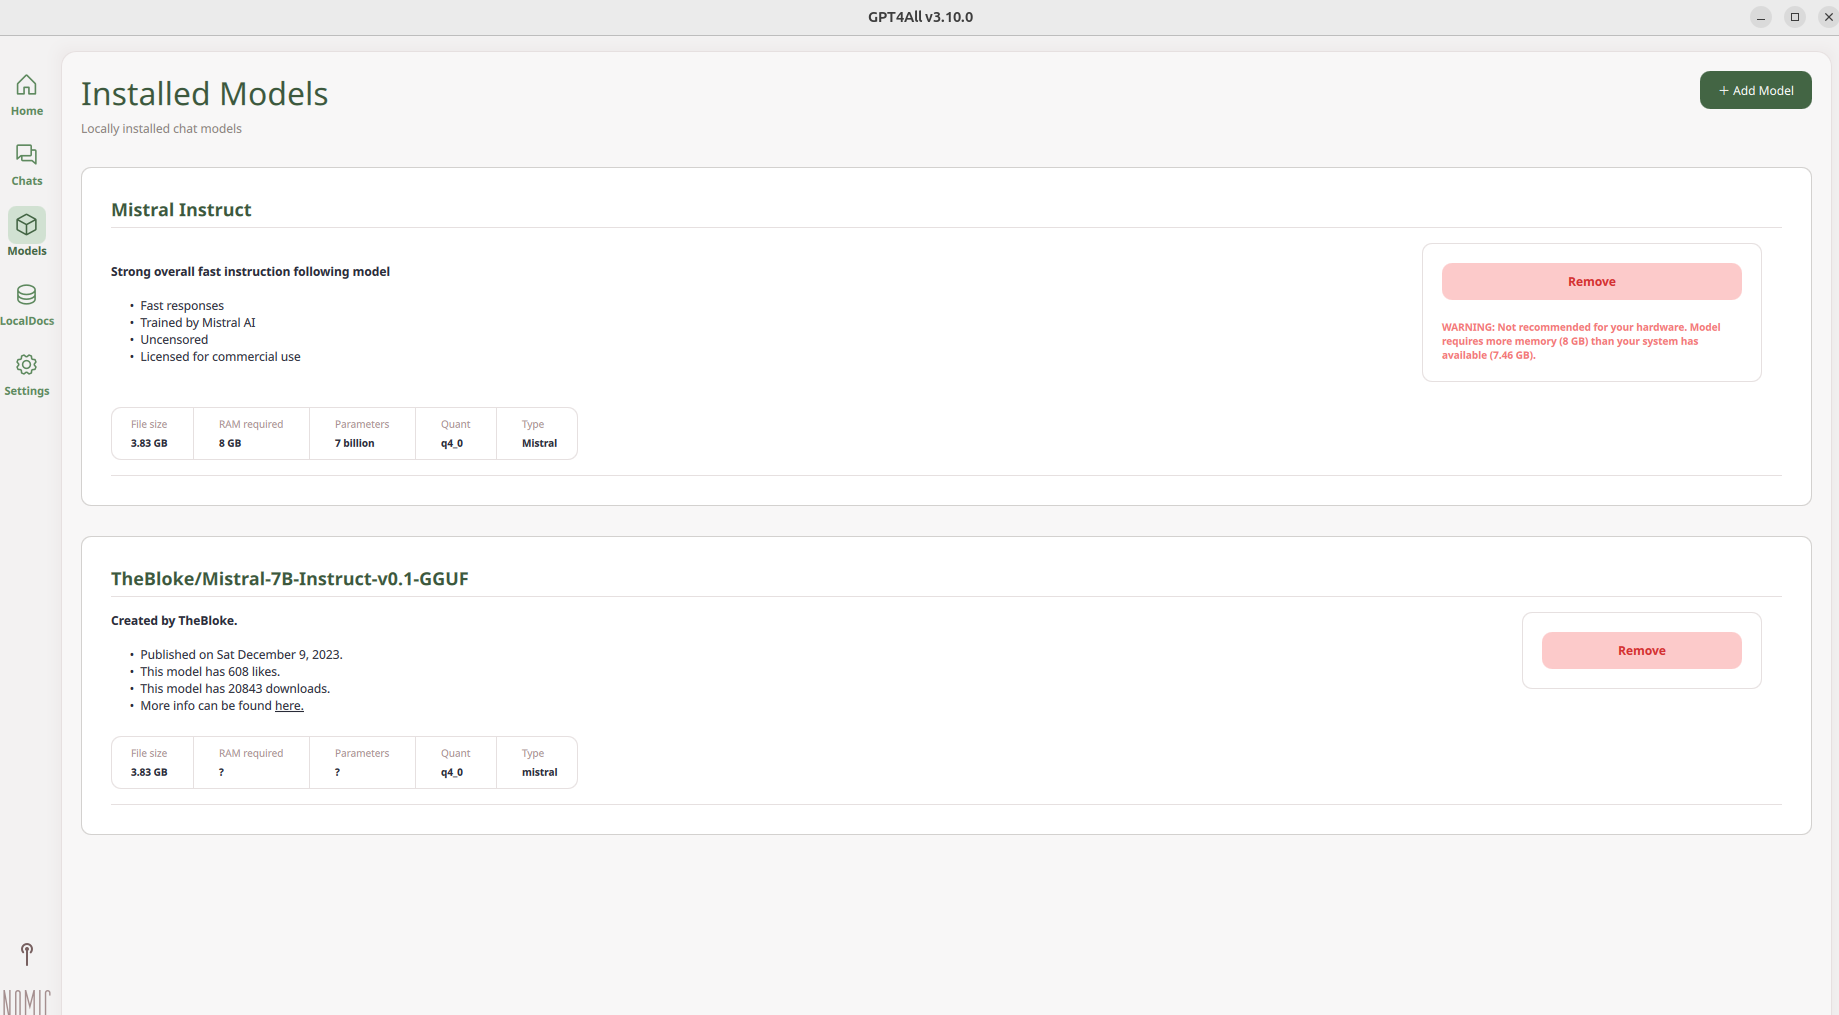Go to the Home view
The image size is (1839, 1015).
pyautogui.click(x=27, y=95)
